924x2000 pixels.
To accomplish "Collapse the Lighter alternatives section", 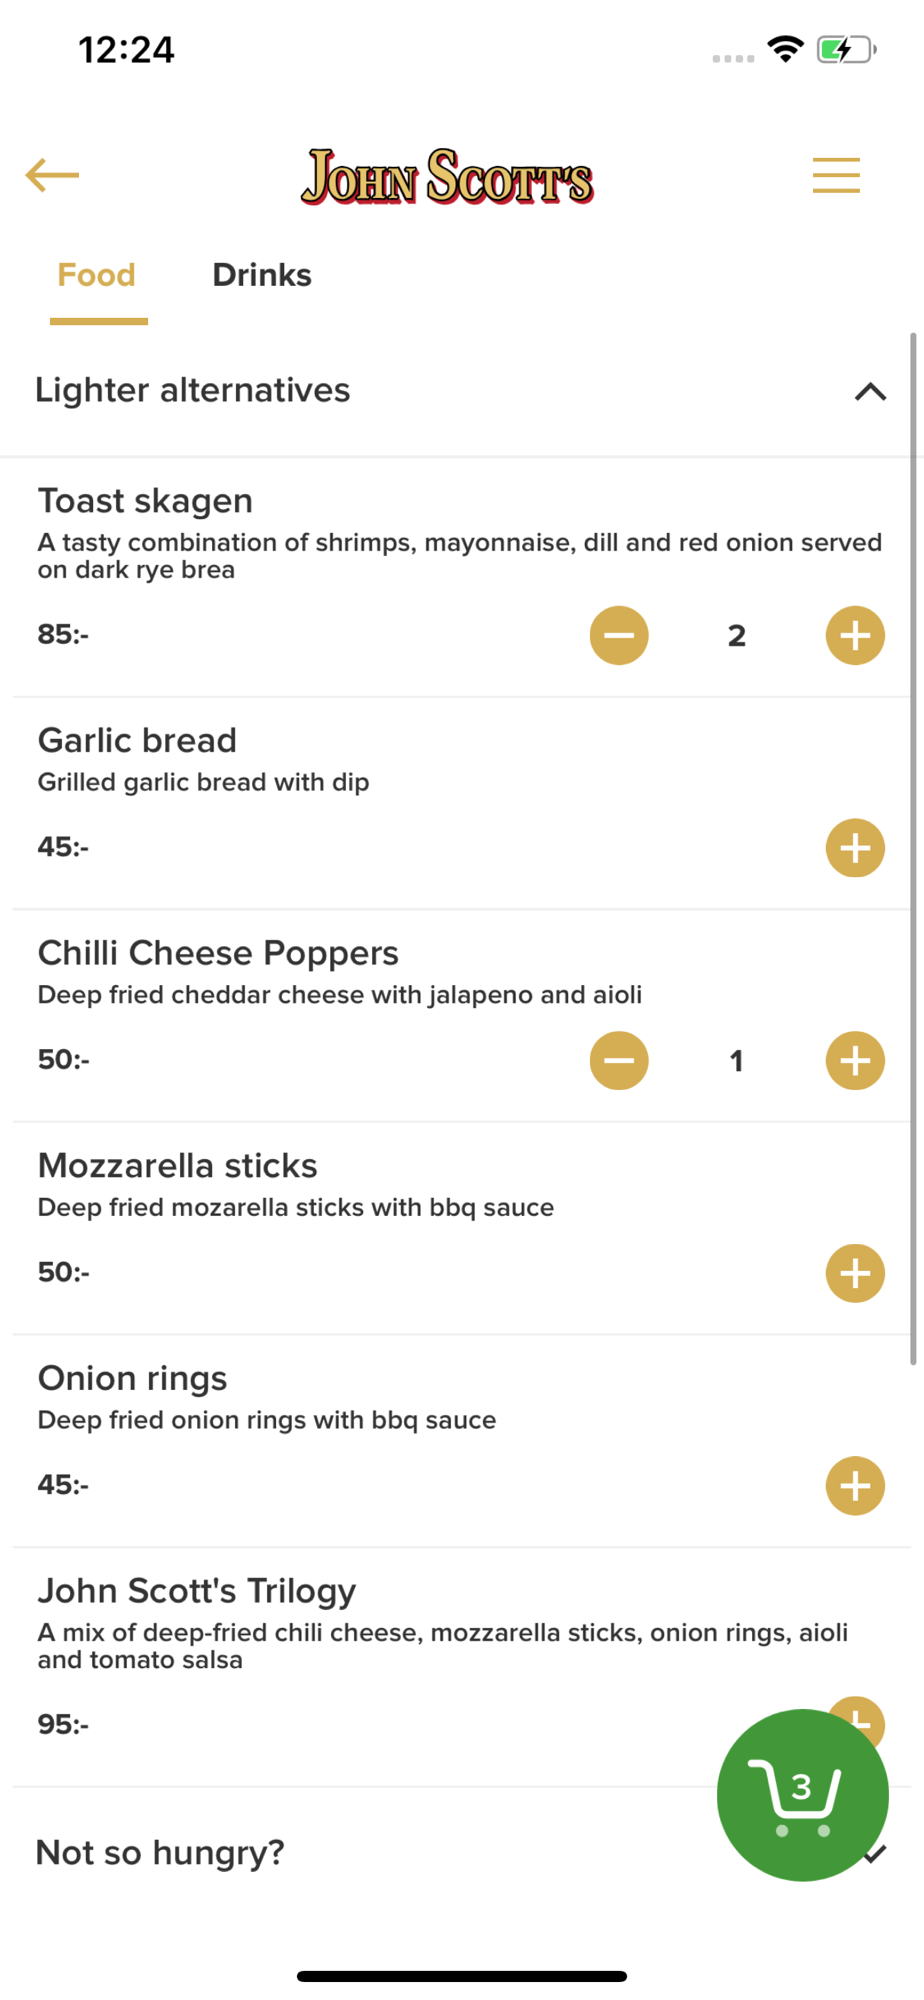I will (870, 391).
